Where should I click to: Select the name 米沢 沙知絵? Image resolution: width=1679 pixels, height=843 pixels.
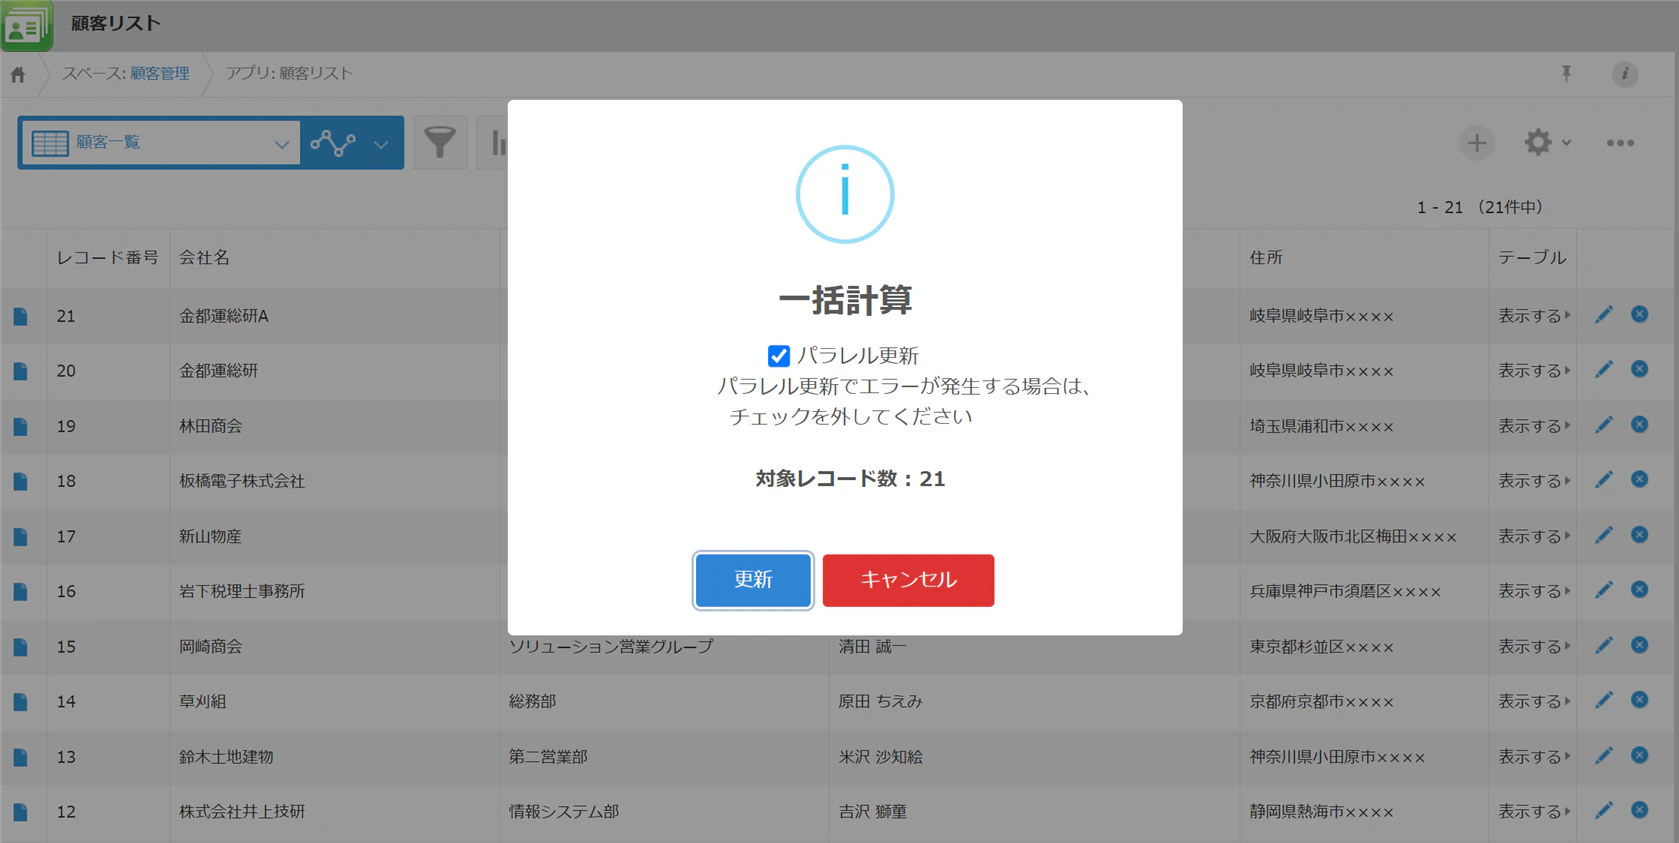pyautogui.click(x=880, y=757)
